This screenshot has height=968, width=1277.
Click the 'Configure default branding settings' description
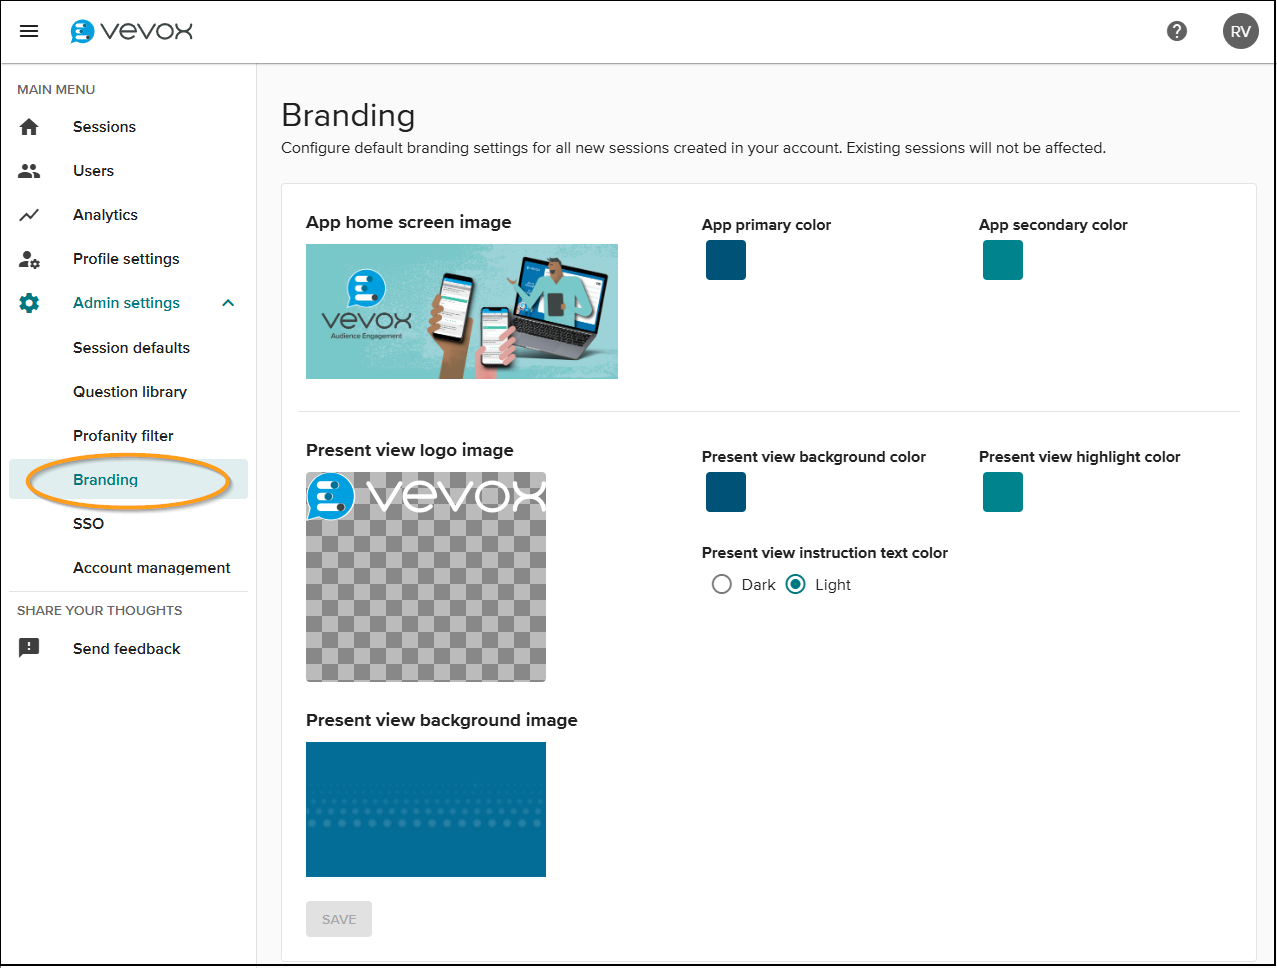tap(693, 148)
